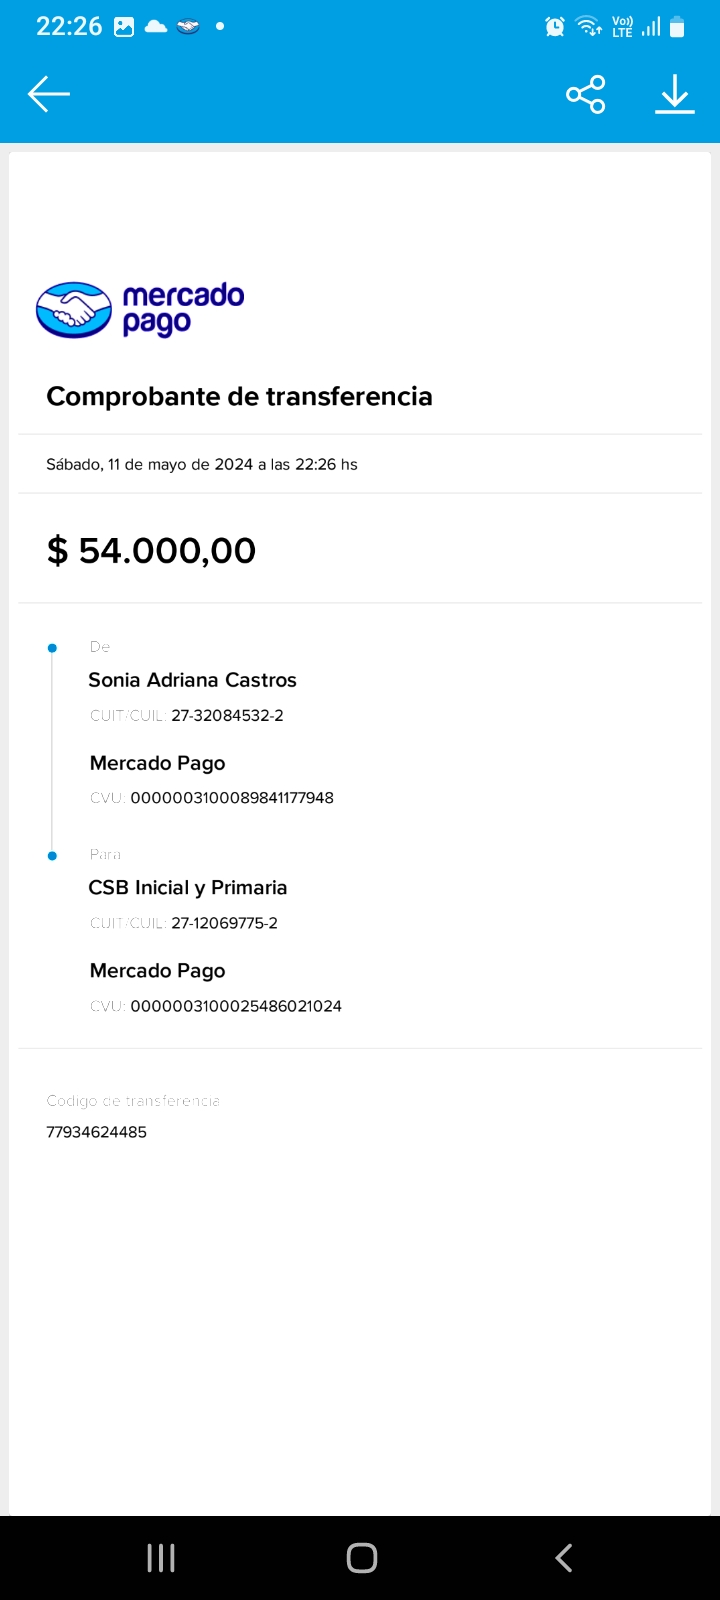Download the transfer receipt
The image size is (720, 1600).
[675, 95]
